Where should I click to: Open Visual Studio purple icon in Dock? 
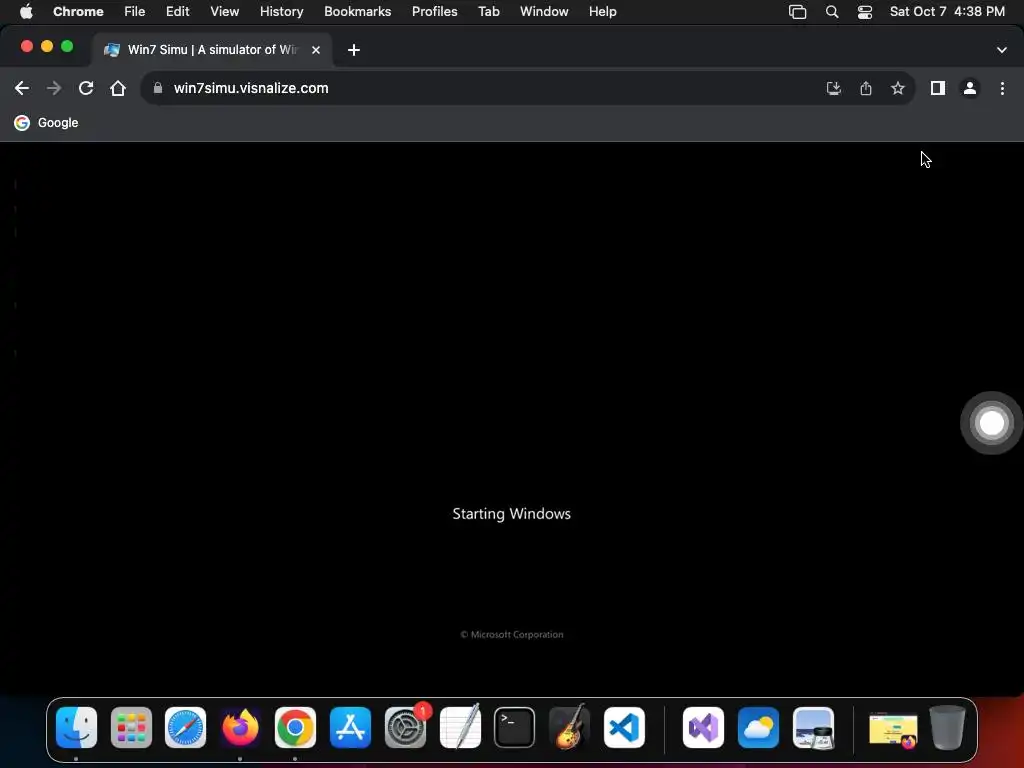(x=703, y=728)
